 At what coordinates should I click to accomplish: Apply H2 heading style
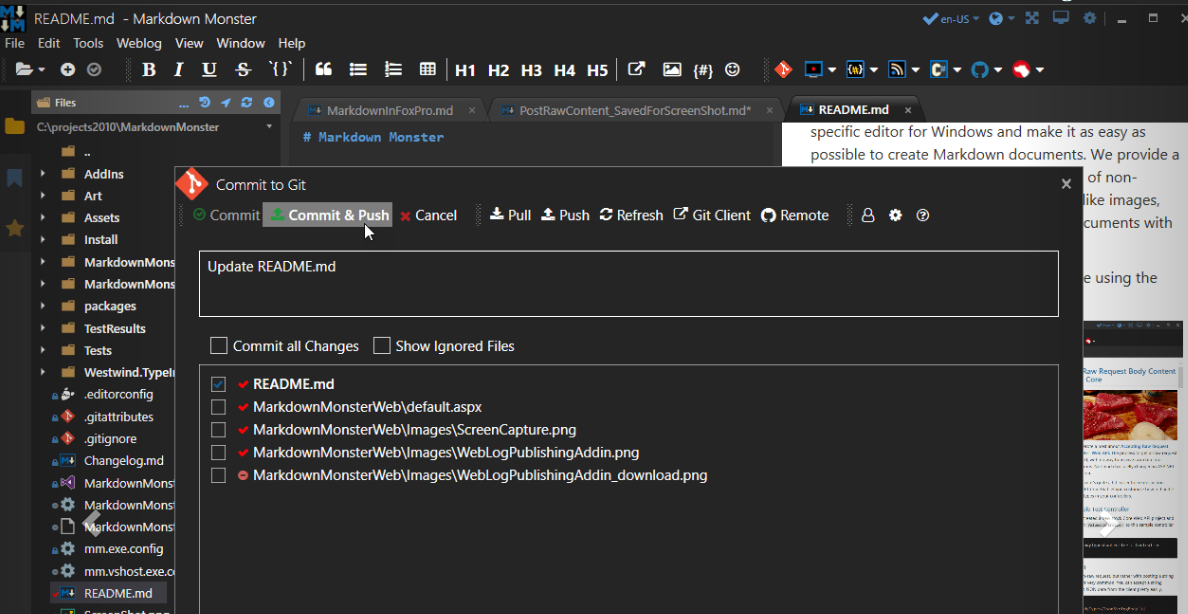(498, 70)
